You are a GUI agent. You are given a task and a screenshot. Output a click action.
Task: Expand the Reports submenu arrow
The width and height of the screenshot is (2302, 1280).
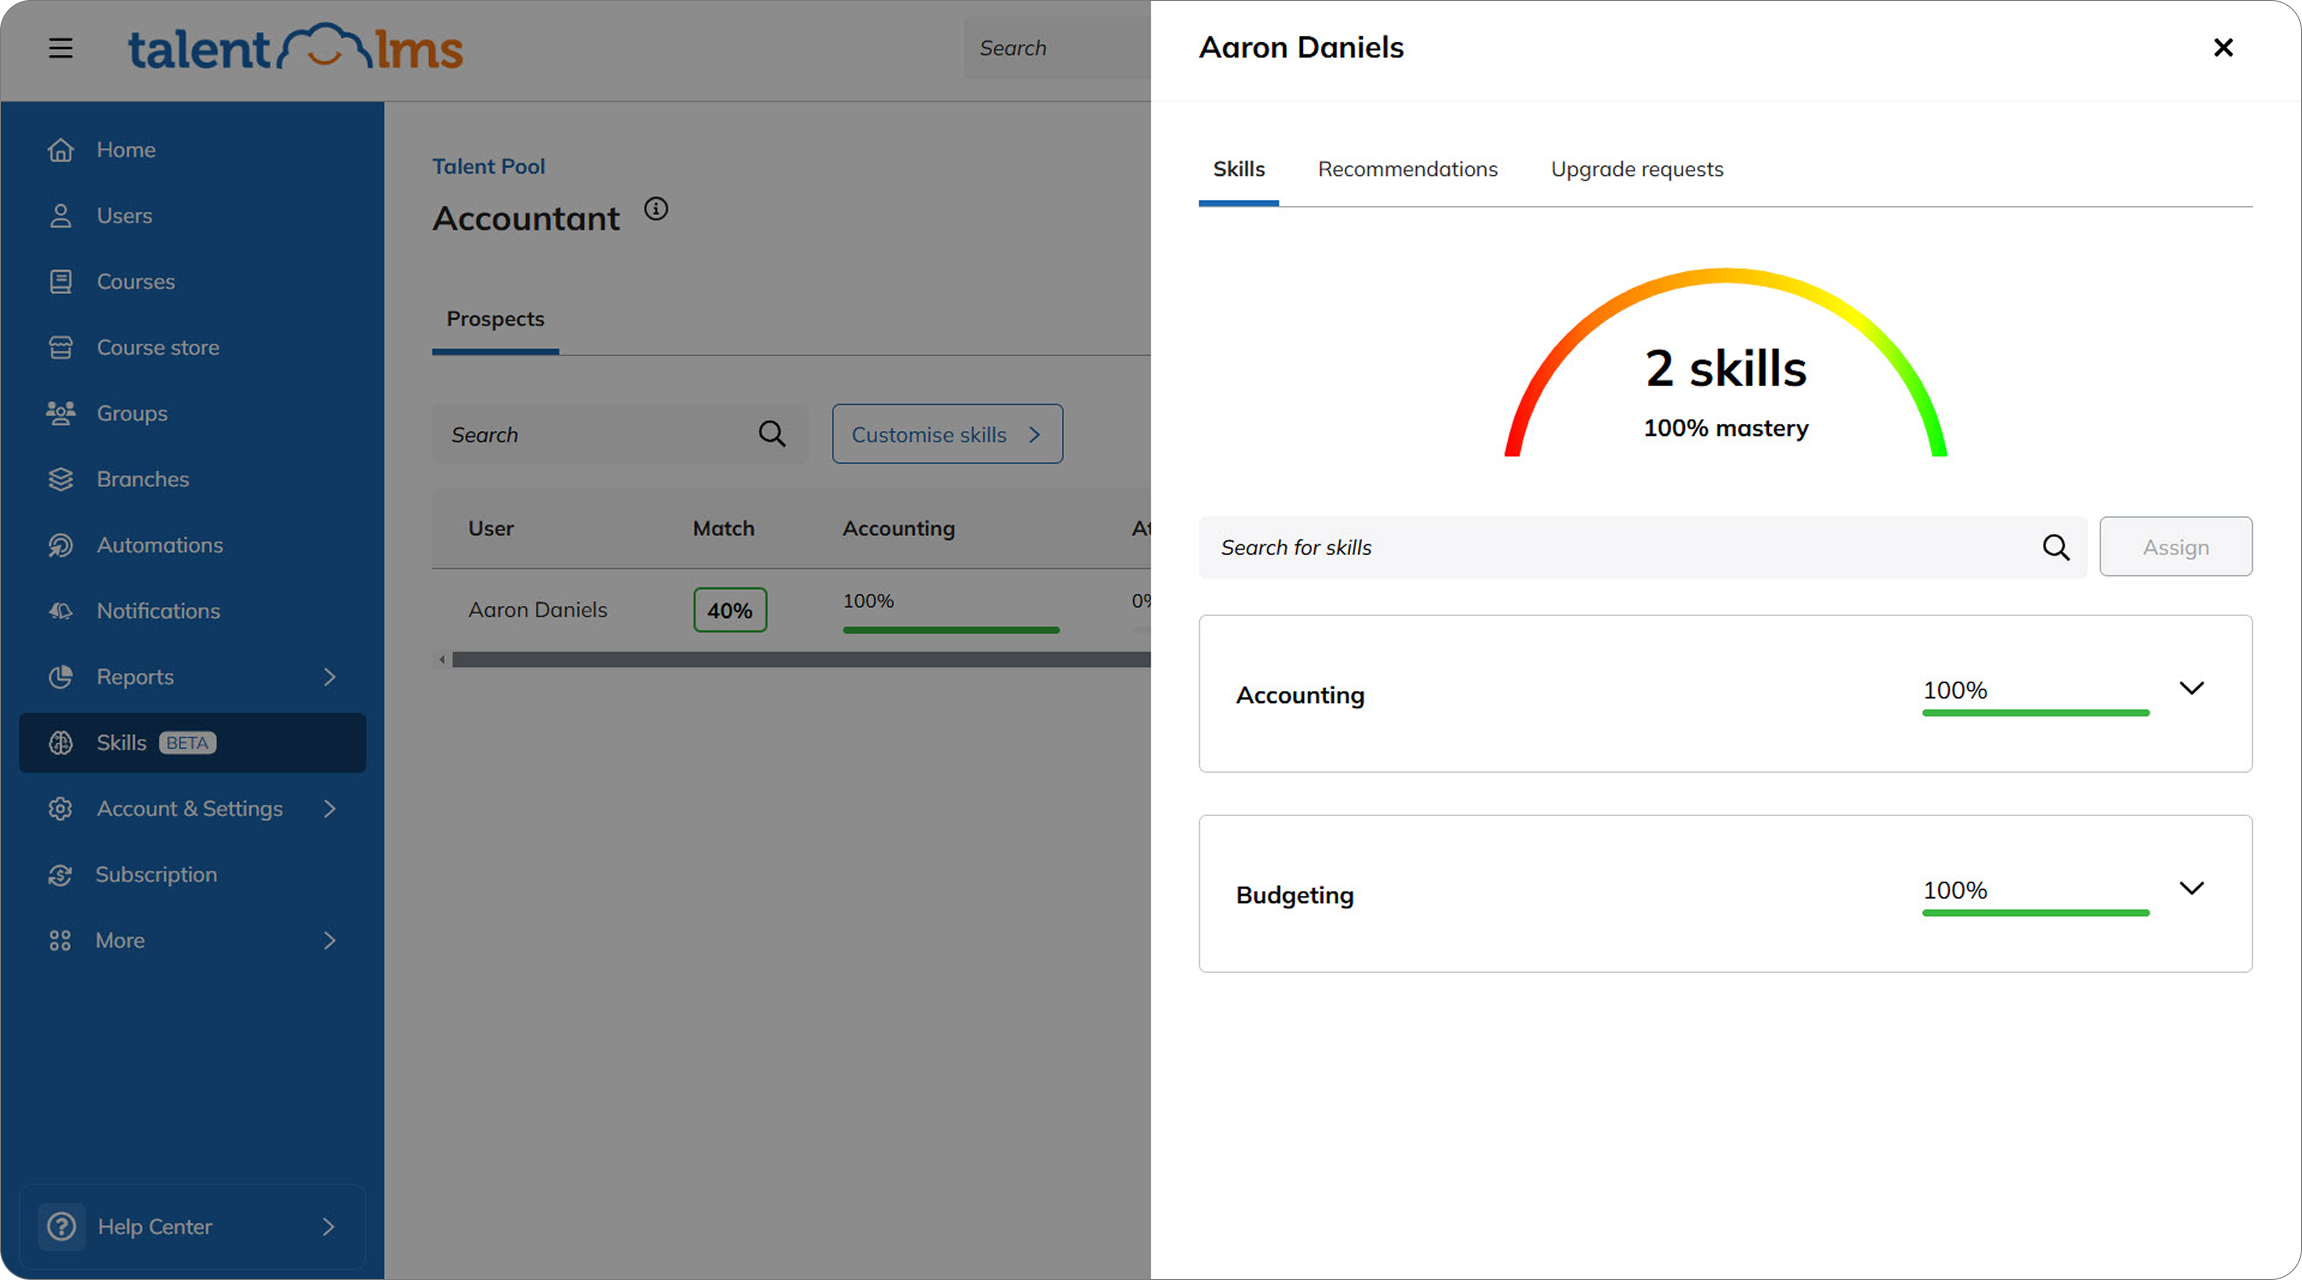coord(330,677)
